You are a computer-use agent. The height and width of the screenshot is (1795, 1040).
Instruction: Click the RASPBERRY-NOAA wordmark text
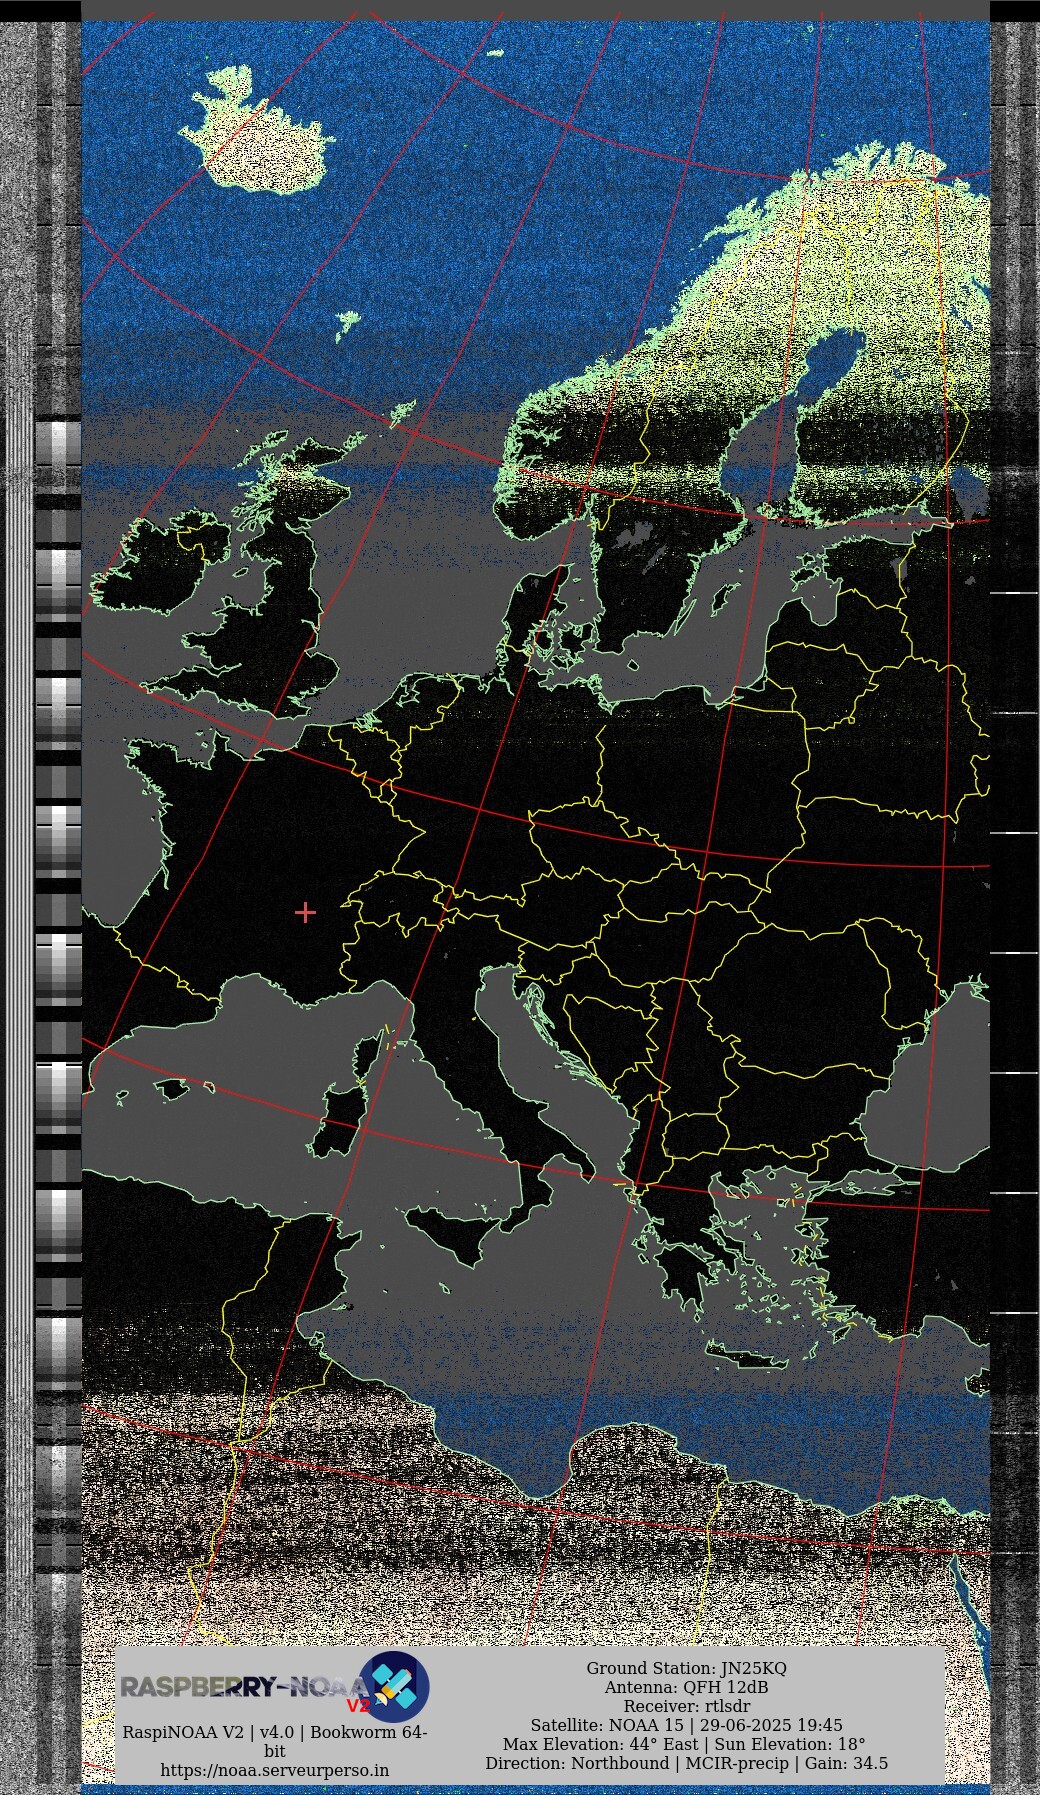tap(245, 1687)
